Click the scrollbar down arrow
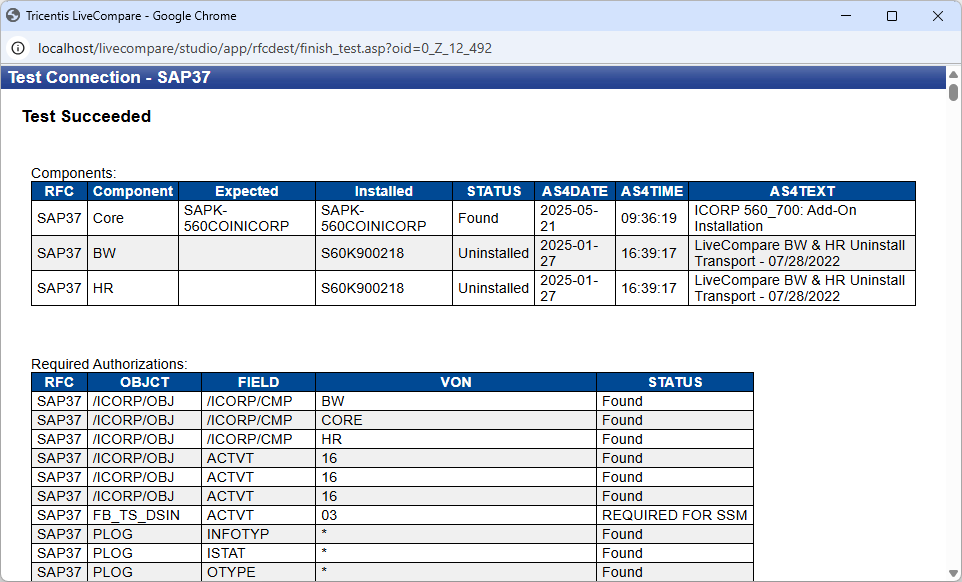The height and width of the screenshot is (582, 962). [x=953, y=574]
